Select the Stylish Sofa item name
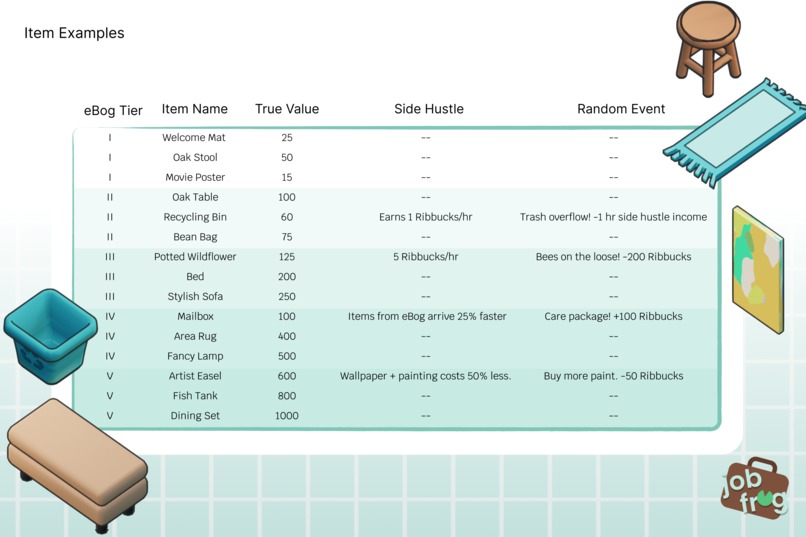This screenshot has width=806, height=537. 195,297
